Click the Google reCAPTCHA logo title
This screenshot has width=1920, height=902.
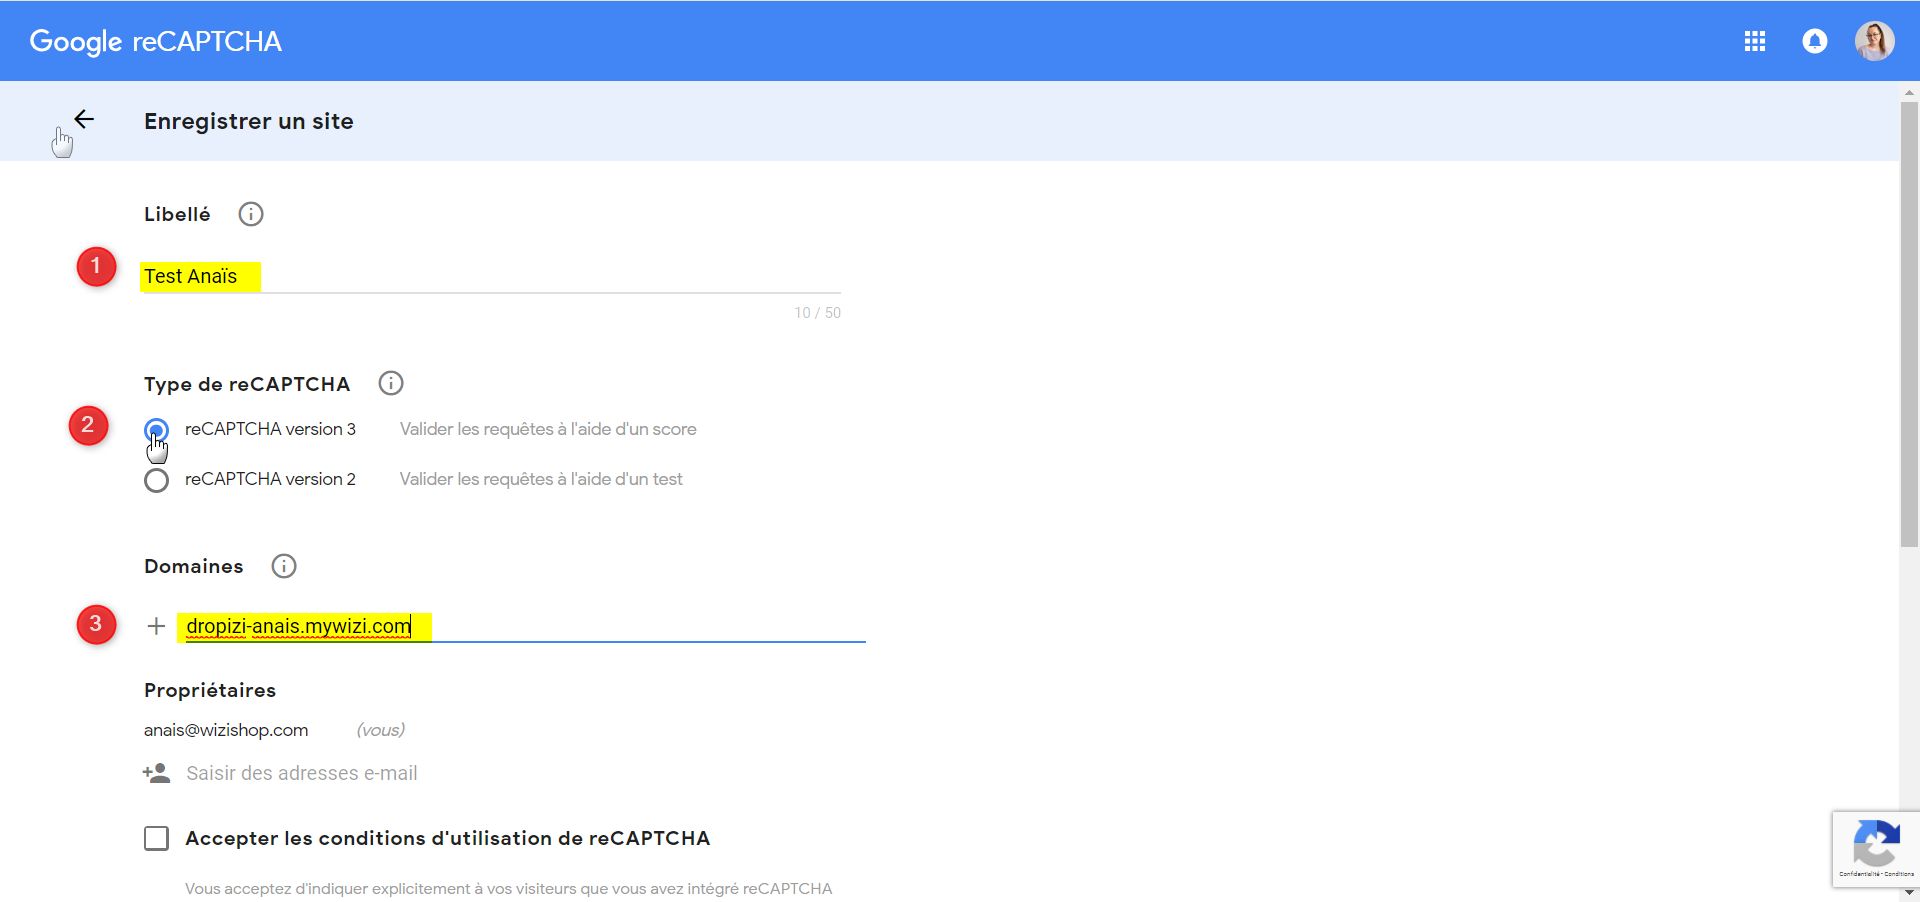[x=156, y=41]
